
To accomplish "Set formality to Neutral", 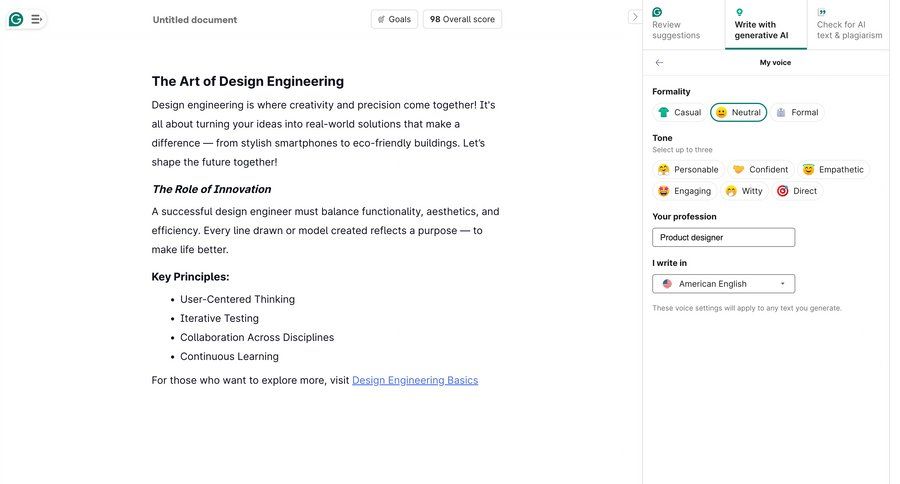I will [738, 113].
